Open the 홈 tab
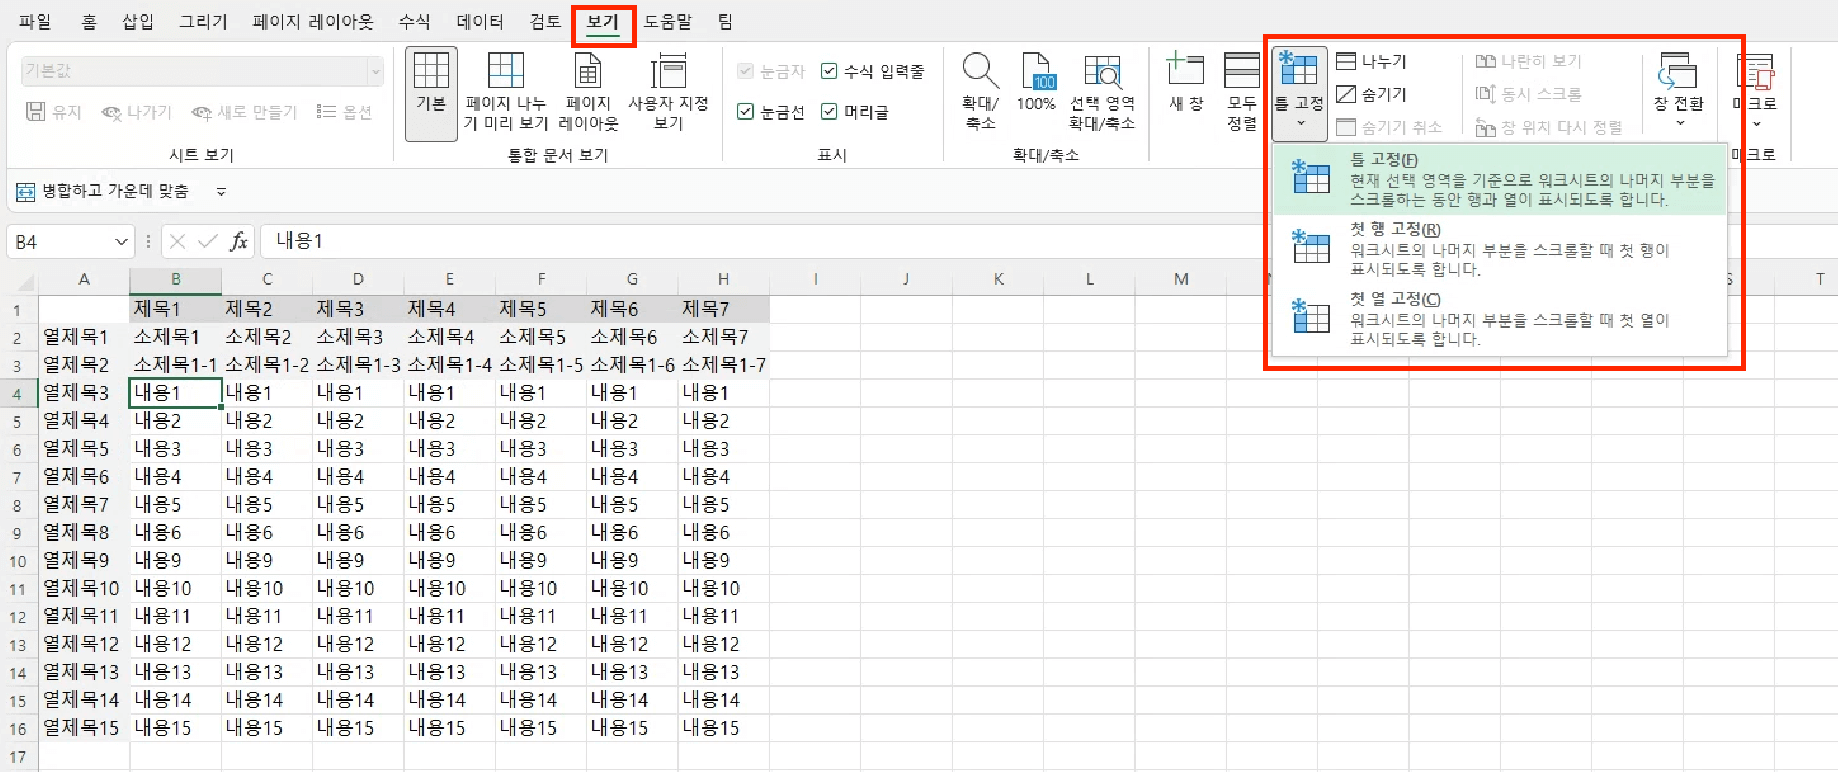 [x=89, y=22]
